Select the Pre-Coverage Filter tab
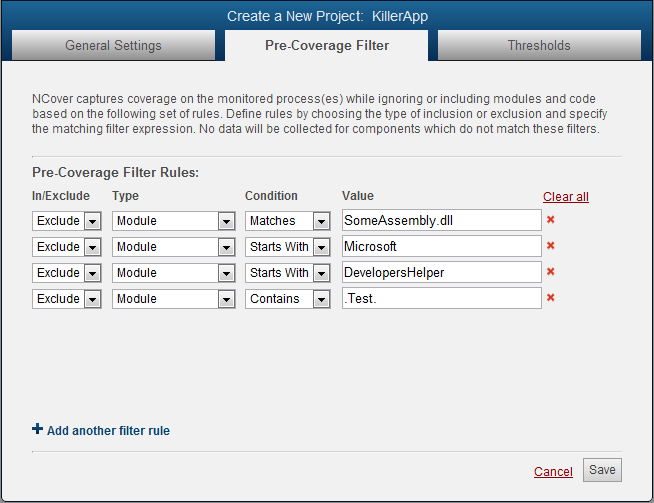 tap(327, 45)
